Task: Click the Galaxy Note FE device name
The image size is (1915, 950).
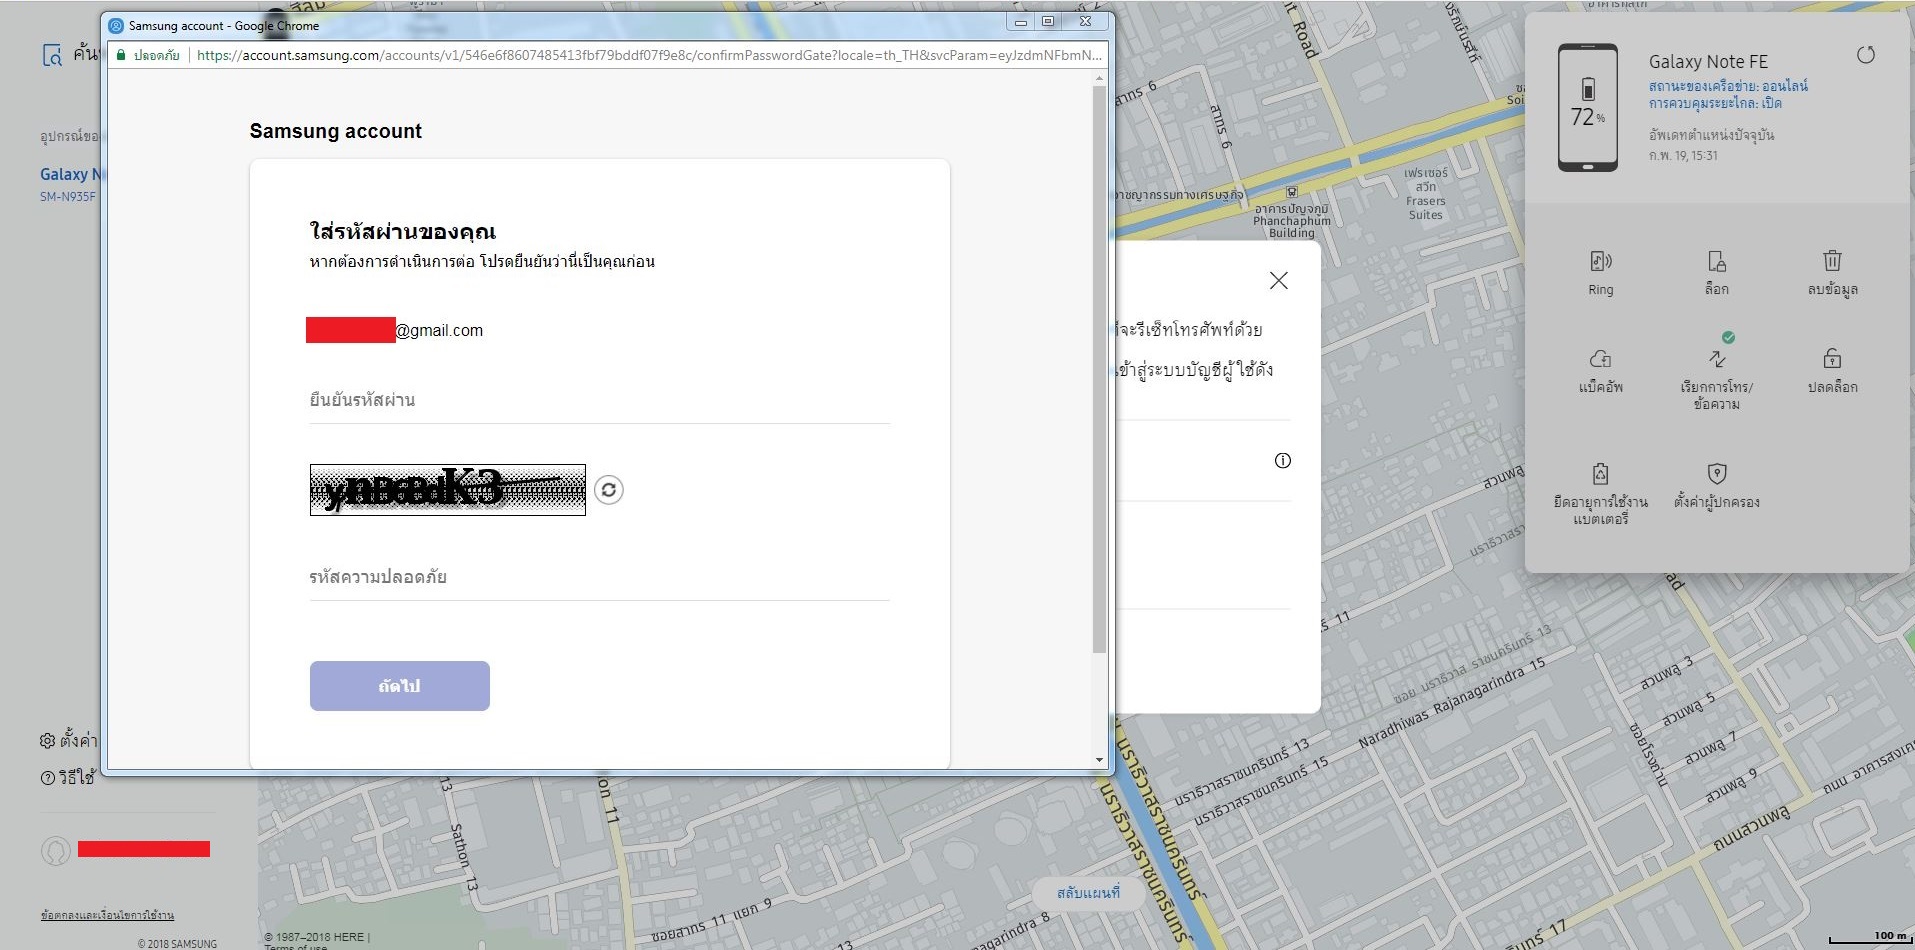Action: (1708, 62)
